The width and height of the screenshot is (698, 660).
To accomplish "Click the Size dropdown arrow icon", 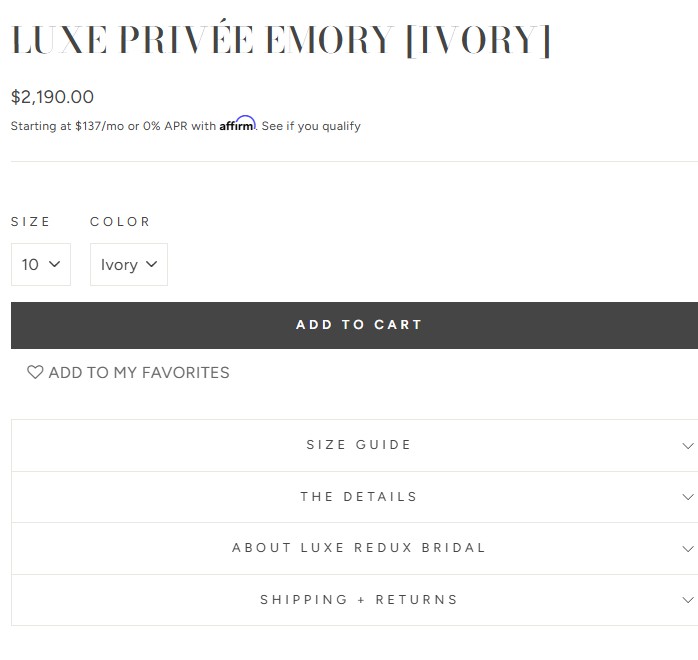I will (x=54, y=264).
